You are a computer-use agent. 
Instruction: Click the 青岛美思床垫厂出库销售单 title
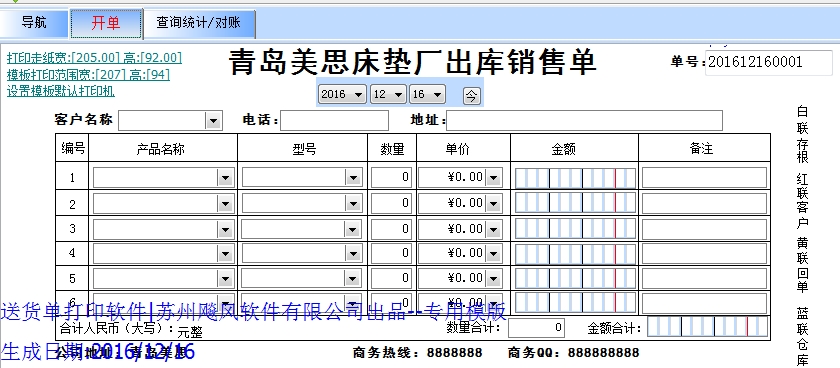click(x=413, y=63)
